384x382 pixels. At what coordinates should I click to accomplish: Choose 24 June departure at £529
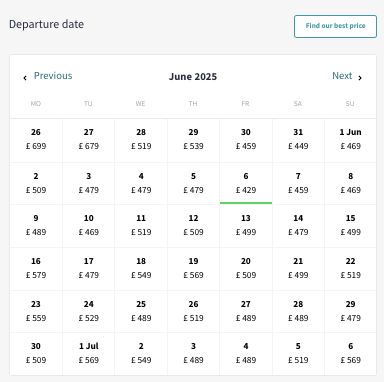point(89,312)
